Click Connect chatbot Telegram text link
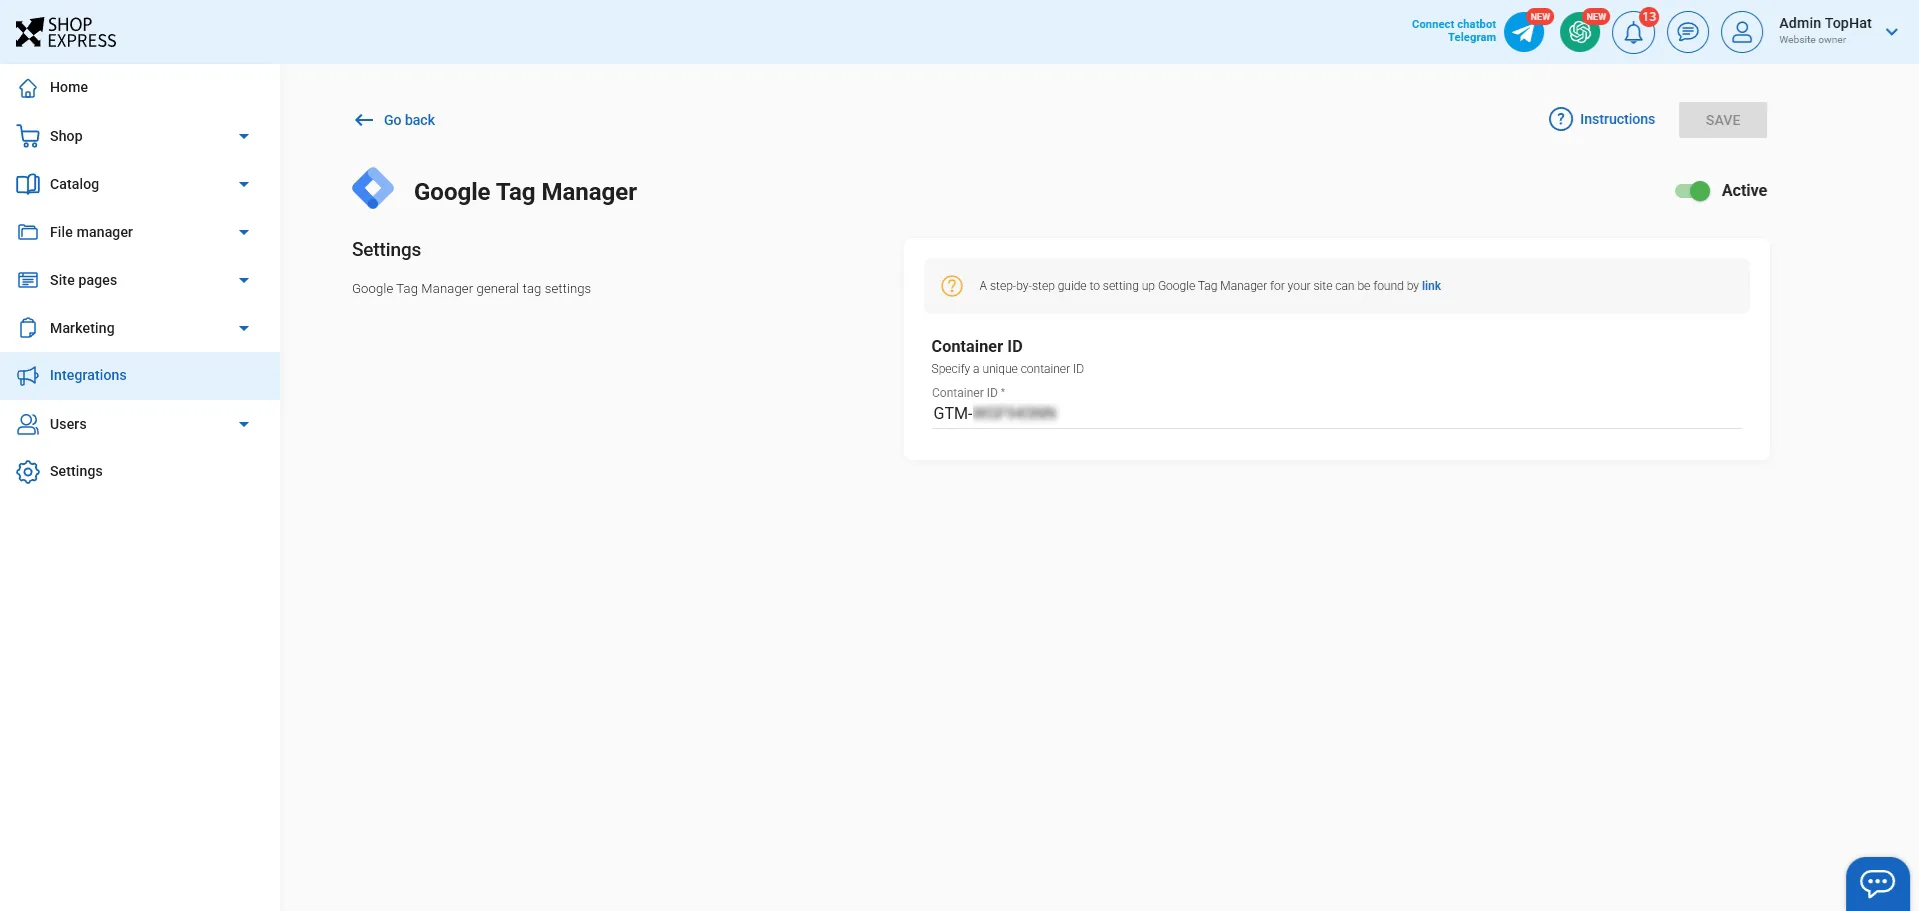 pyautogui.click(x=1454, y=31)
